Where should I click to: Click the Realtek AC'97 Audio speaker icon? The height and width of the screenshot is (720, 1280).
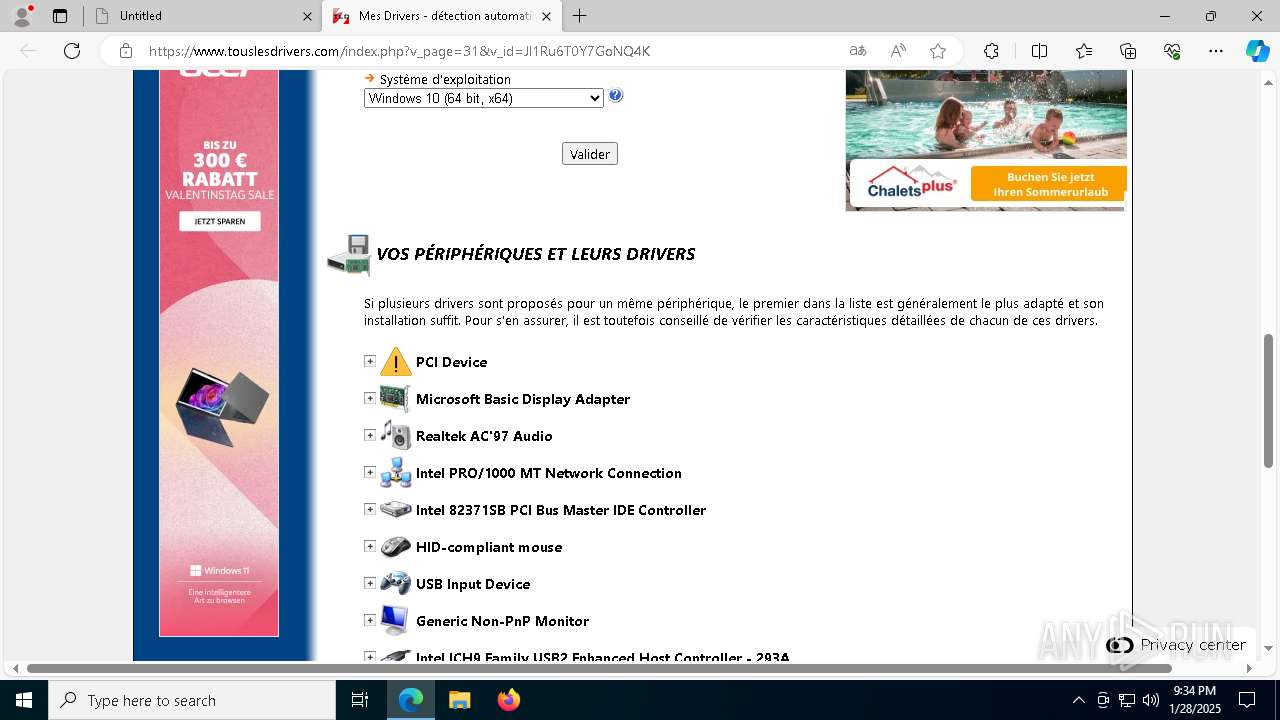tap(396, 436)
